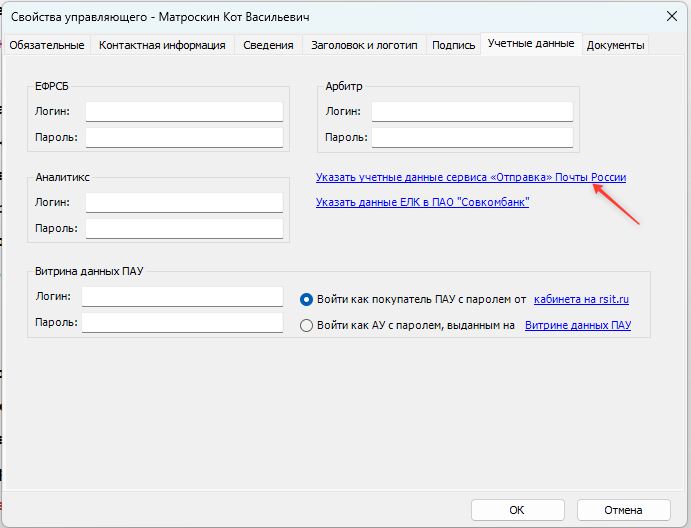This screenshot has height=528, width=691.
Task: Switch to the Обязательные tab
Action: tap(47, 45)
